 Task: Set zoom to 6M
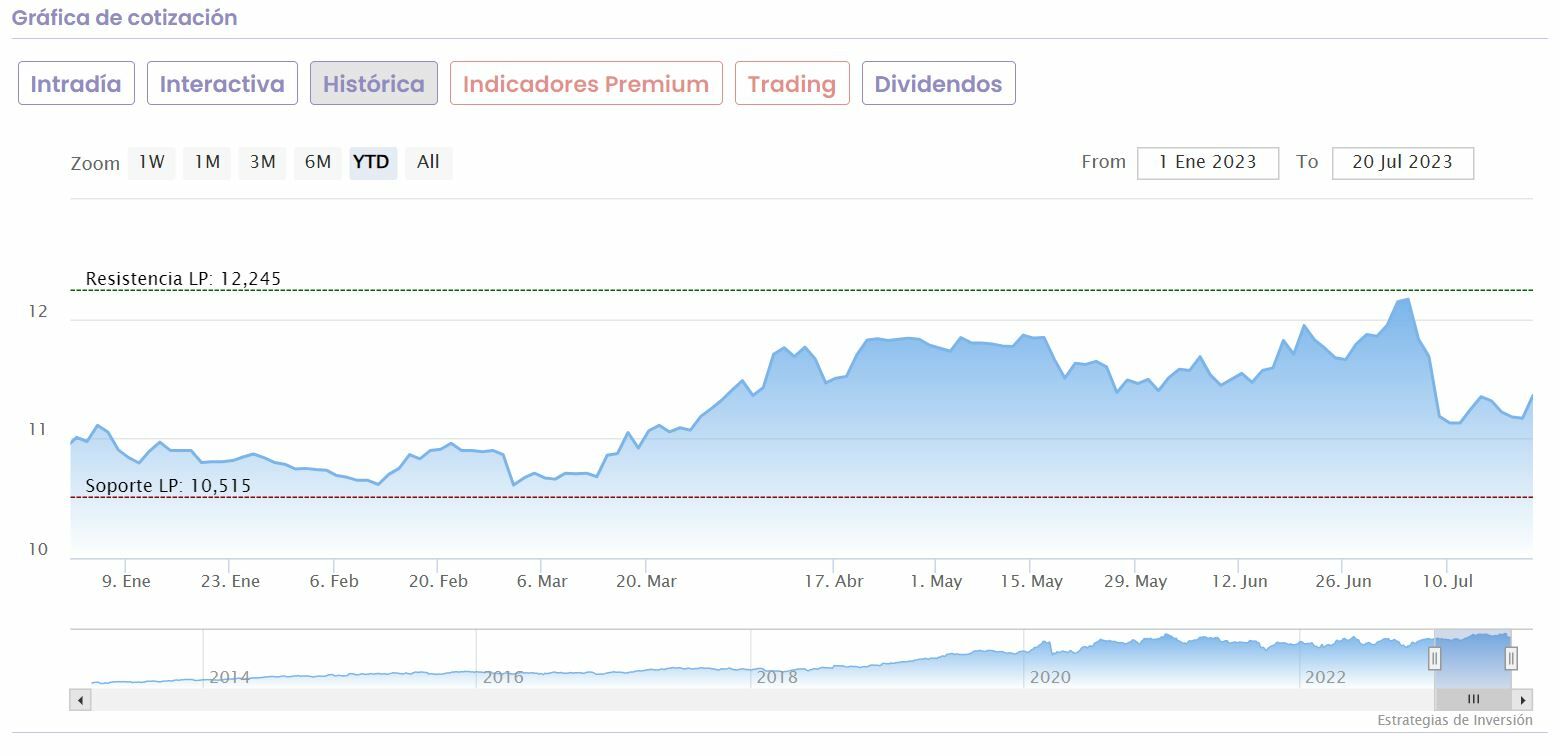(x=318, y=162)
